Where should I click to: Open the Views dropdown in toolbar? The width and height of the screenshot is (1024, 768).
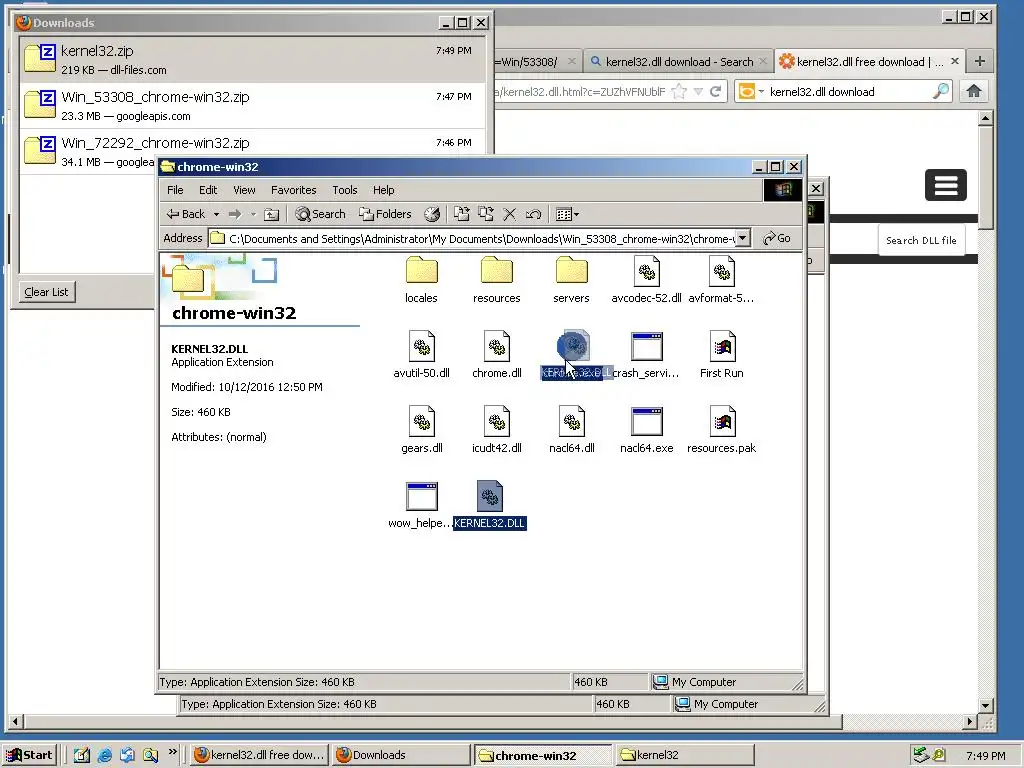(567, 214)
